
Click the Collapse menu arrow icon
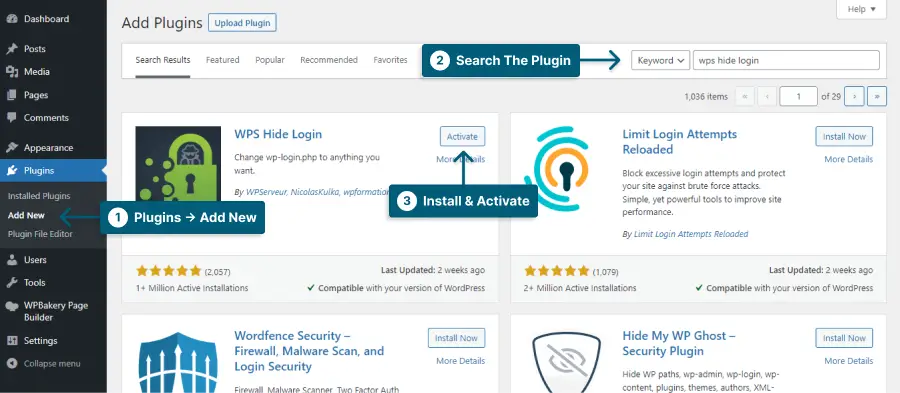(x=11, y=364)
